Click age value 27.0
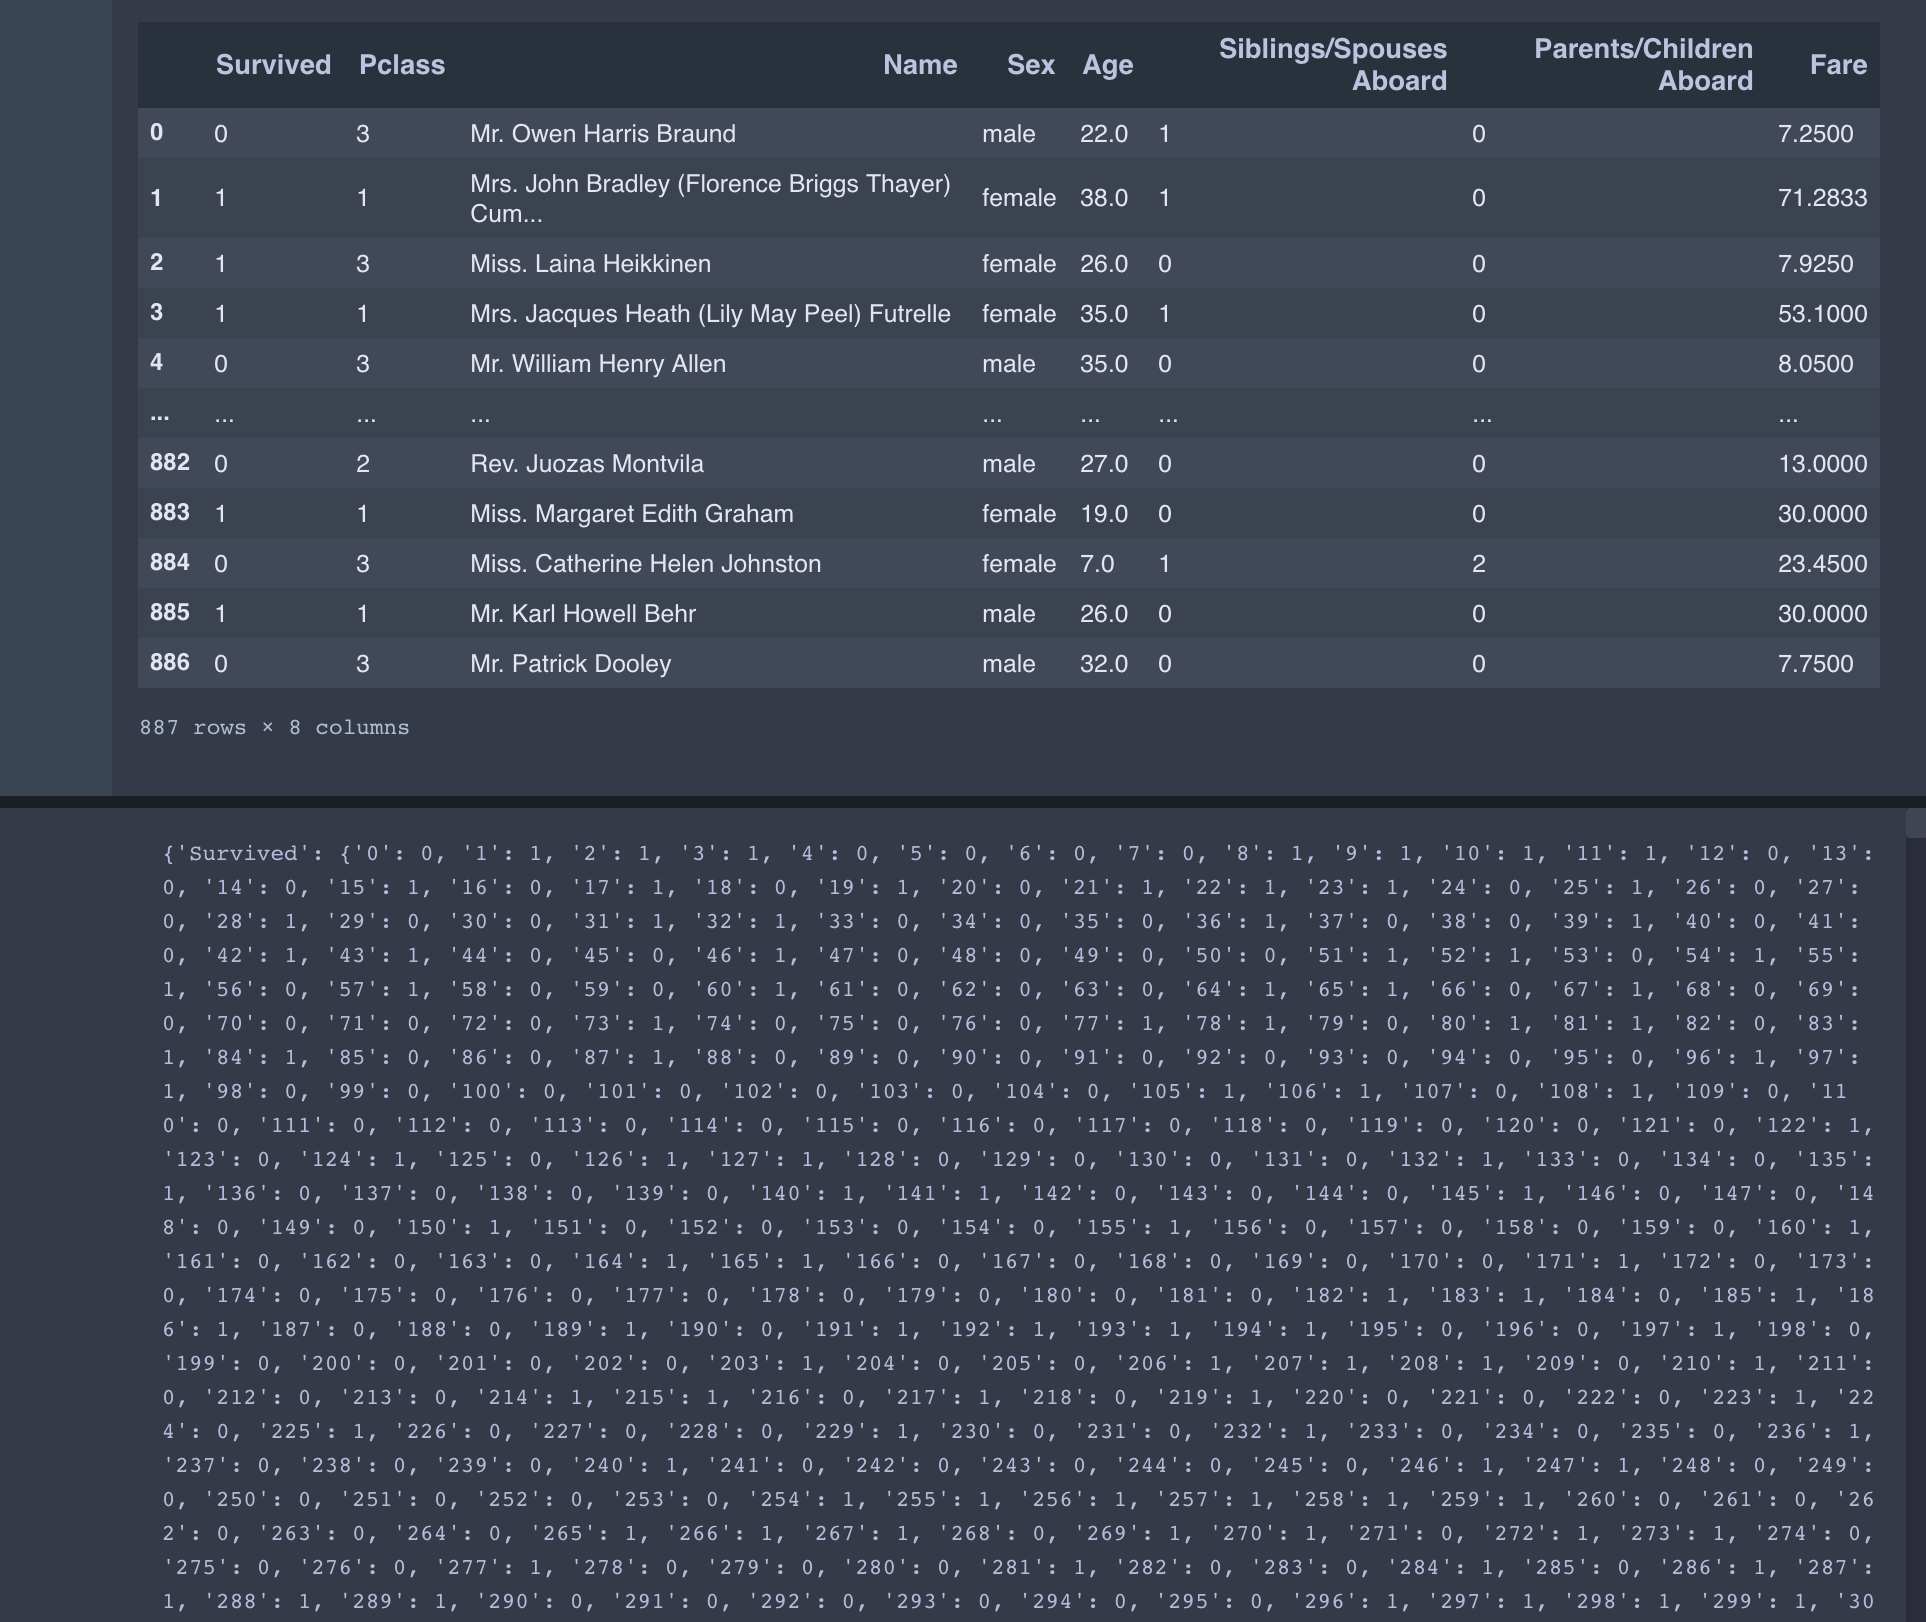Viewport: 1926px width, 1622px height. coord(1104,464)
